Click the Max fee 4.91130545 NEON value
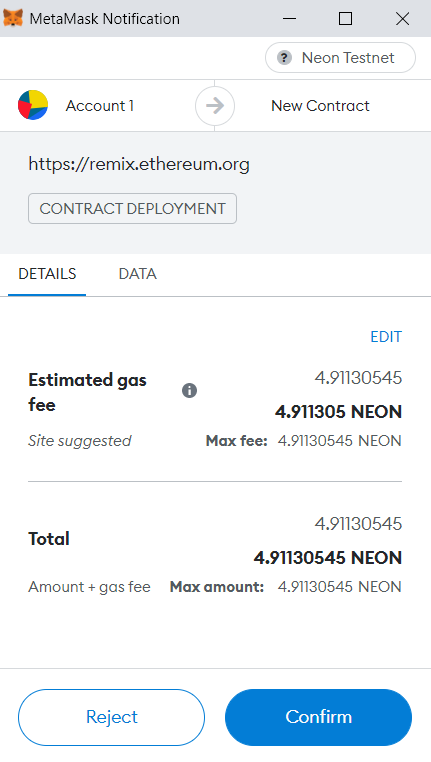The height and width of the screenshot is (762, 431). click(x=340, y=441)
